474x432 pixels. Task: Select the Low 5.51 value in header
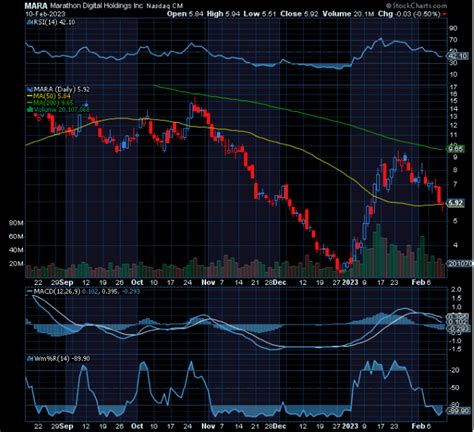point(260,14)
